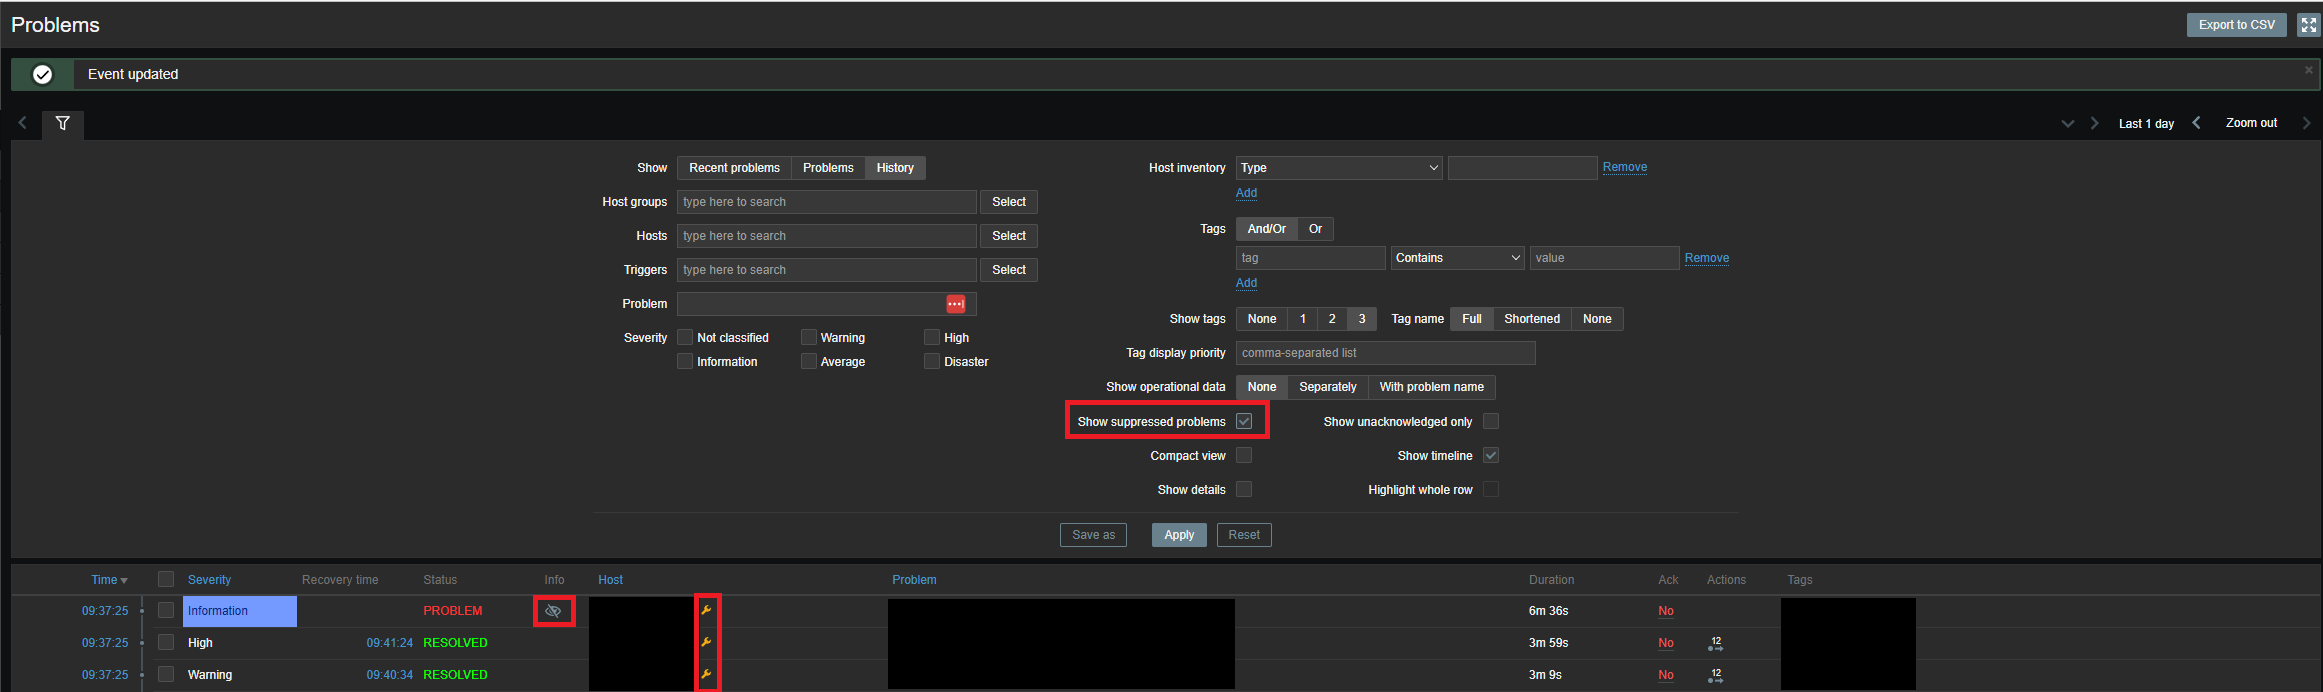This screenshot has width=2323, height=692.
Task: Select Problems show option
Action: [x=828, y=168]
